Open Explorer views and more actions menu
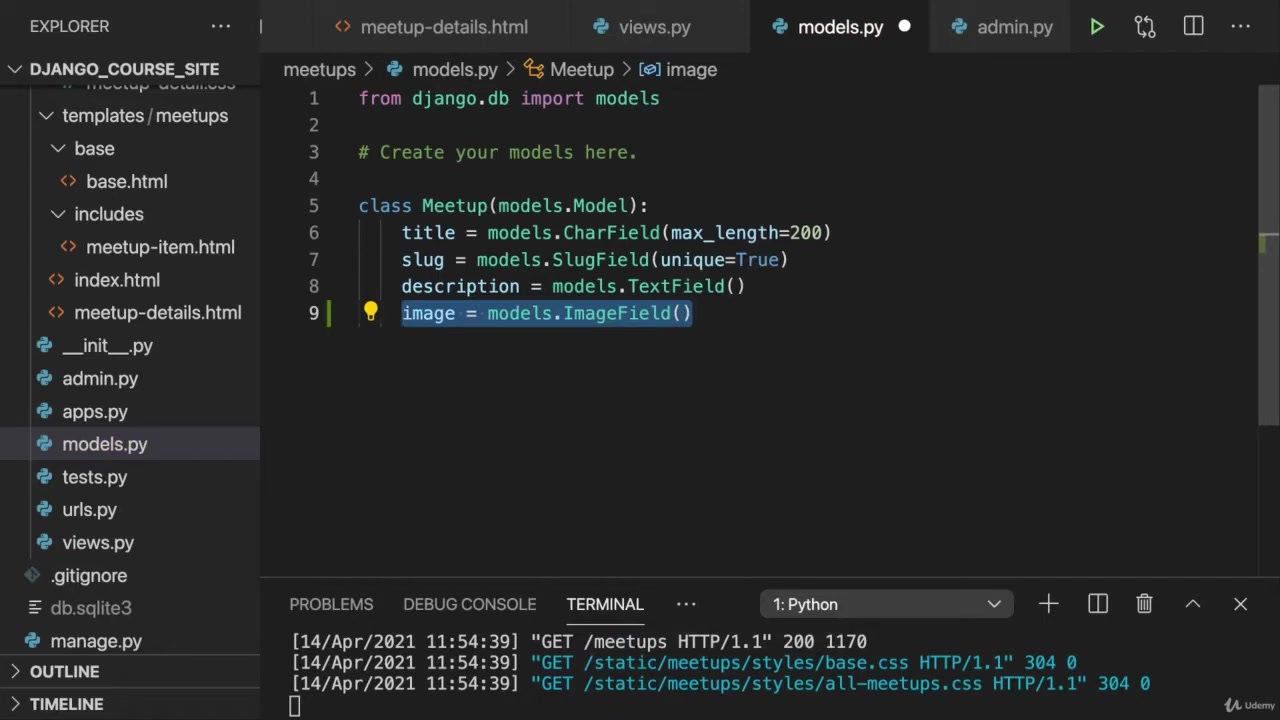This screenshot has width=1280, height=720. 221,27
